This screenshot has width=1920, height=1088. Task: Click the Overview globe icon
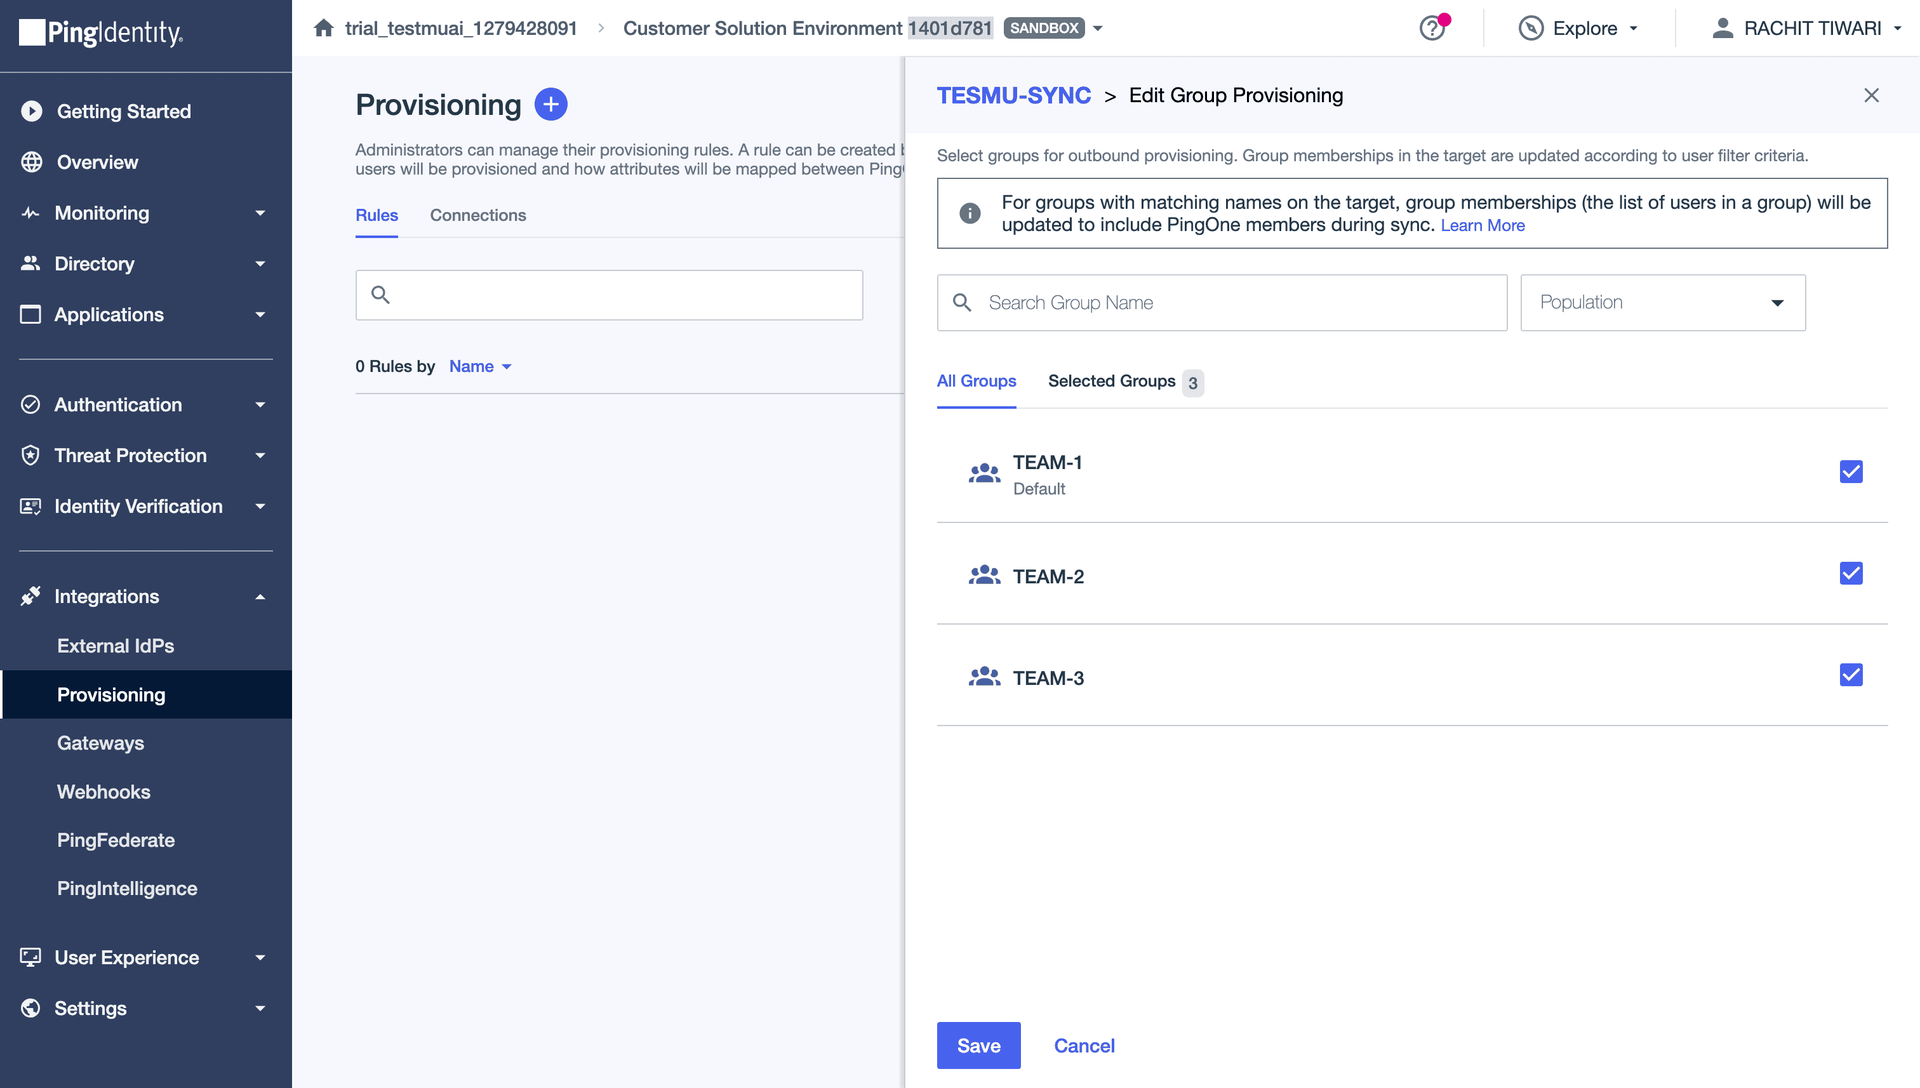31,162
